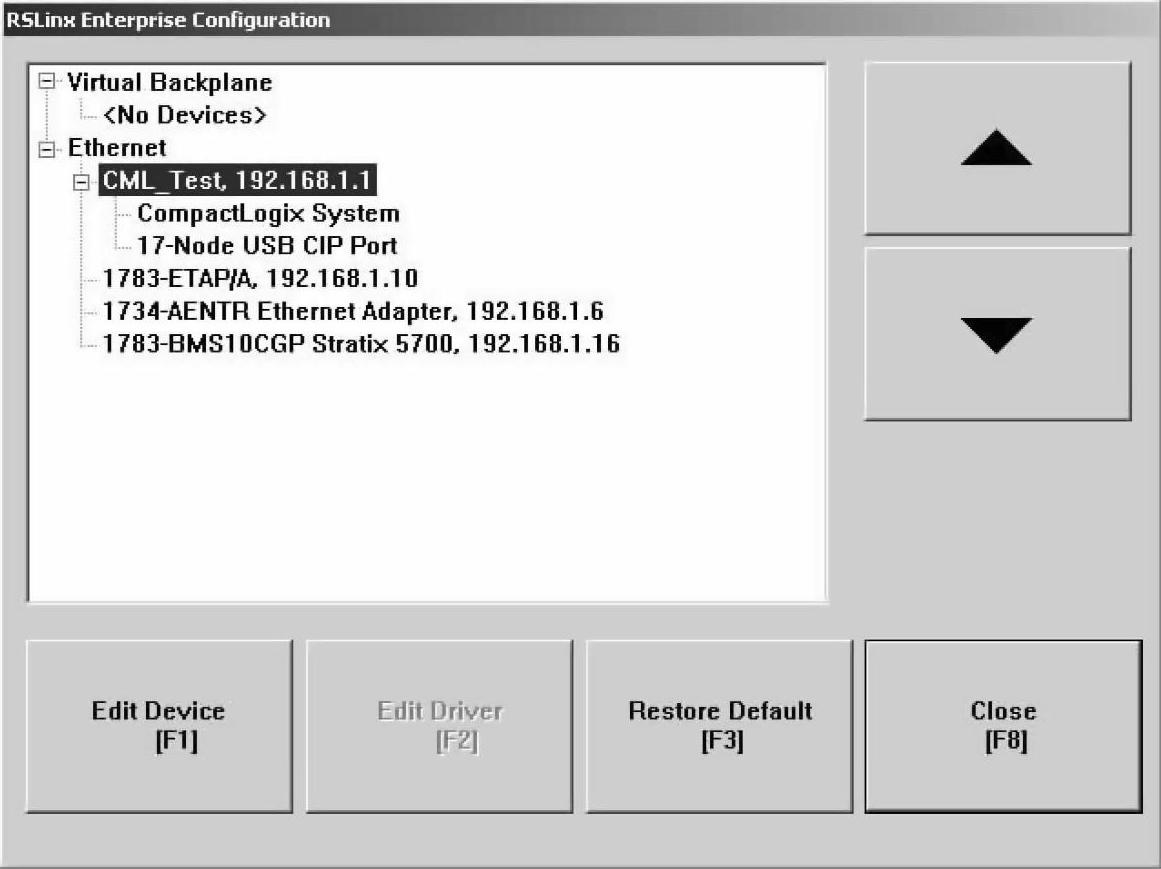Select 17-Node USB CIP Port
The width and height of the screenshot is (1161, 869).
click(267, 245)
